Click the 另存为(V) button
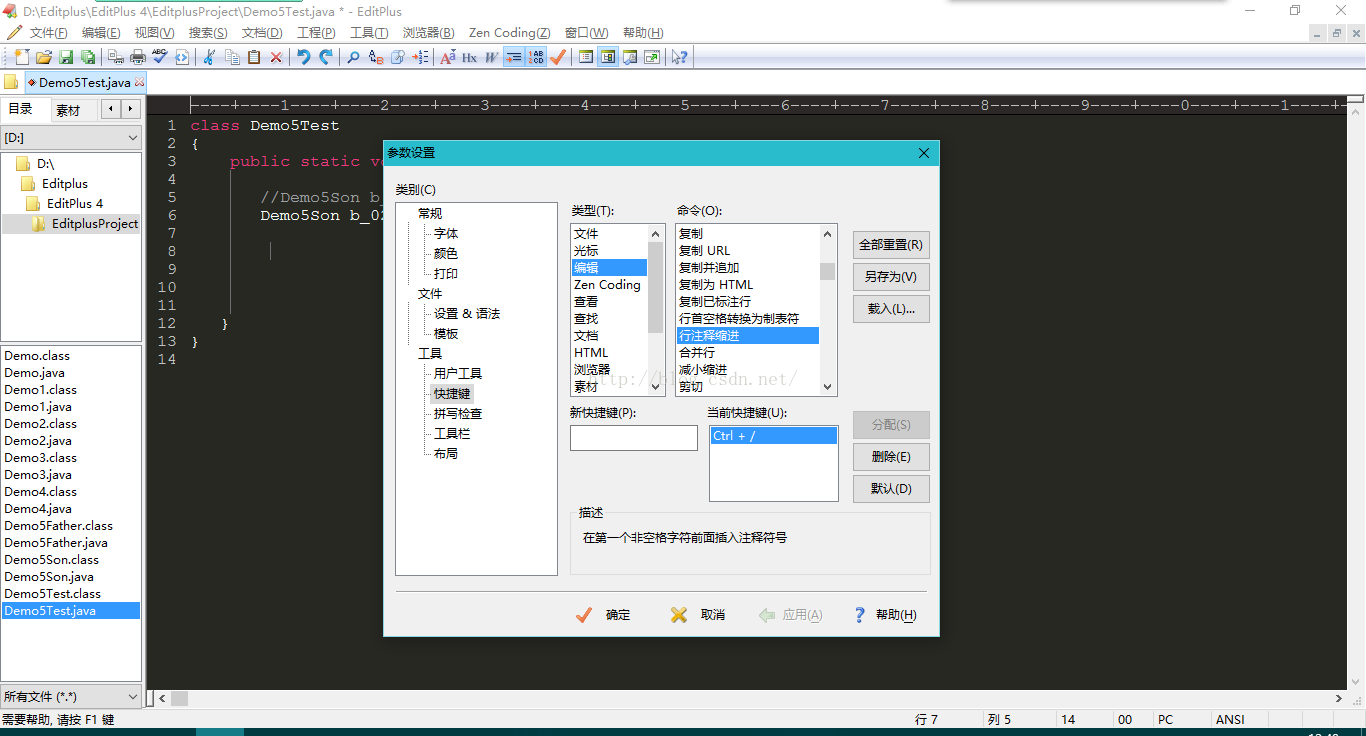 [x=891, y=276]
